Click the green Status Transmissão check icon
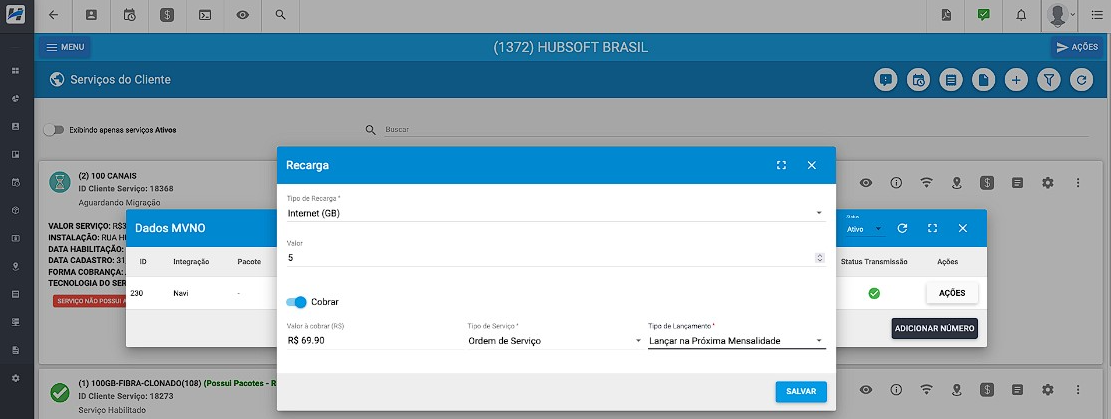Viewport: 1111px width, 419px height. coord(874,293)
